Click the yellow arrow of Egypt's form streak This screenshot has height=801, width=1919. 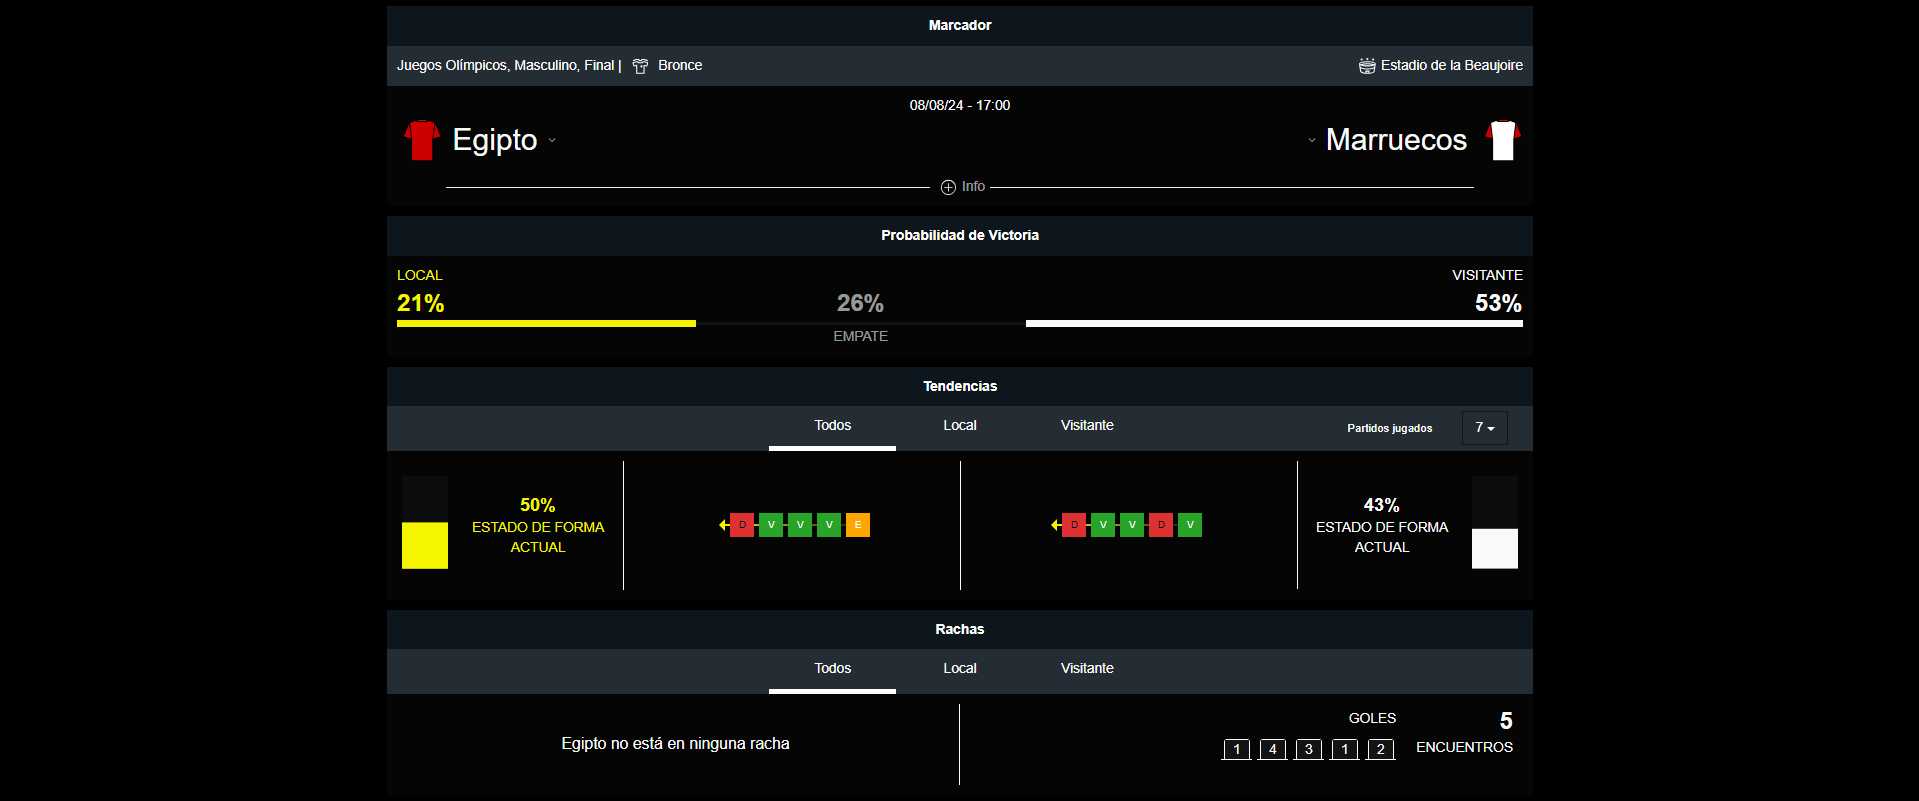point(723,525)
